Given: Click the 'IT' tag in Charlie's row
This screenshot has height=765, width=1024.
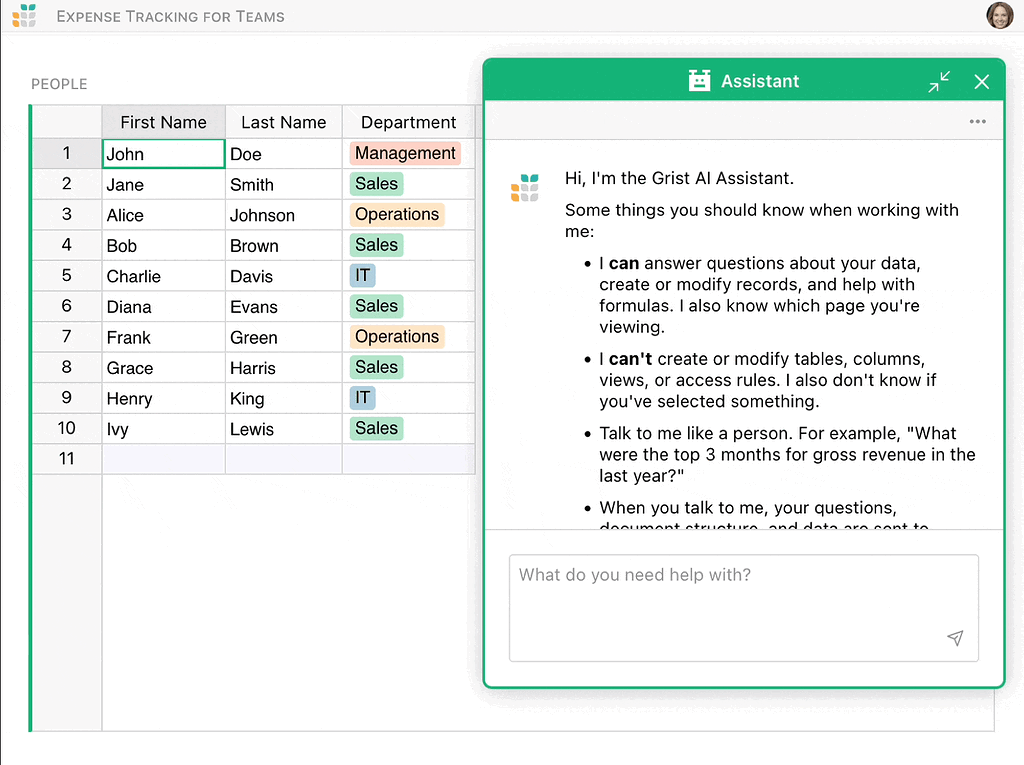Looking at the screenshot, I should [362, 275].
